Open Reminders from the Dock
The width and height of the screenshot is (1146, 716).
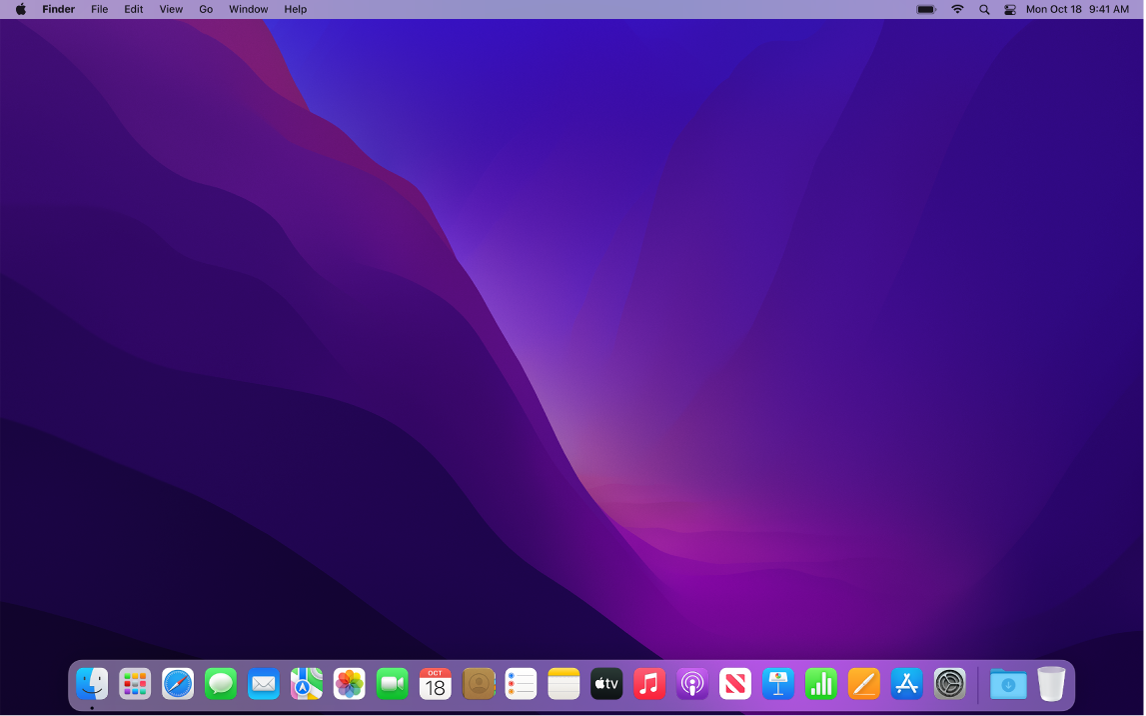[x=521, y=684]
